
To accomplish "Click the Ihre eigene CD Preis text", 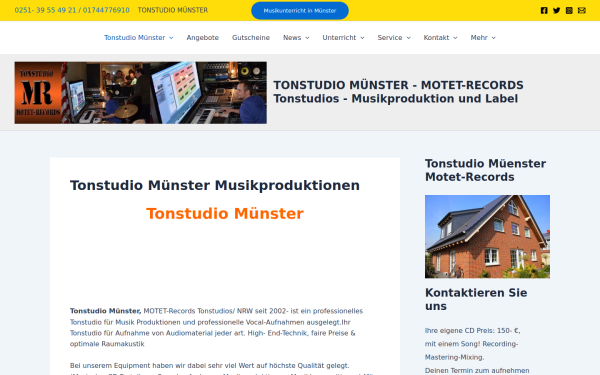I will pos(472,331).
